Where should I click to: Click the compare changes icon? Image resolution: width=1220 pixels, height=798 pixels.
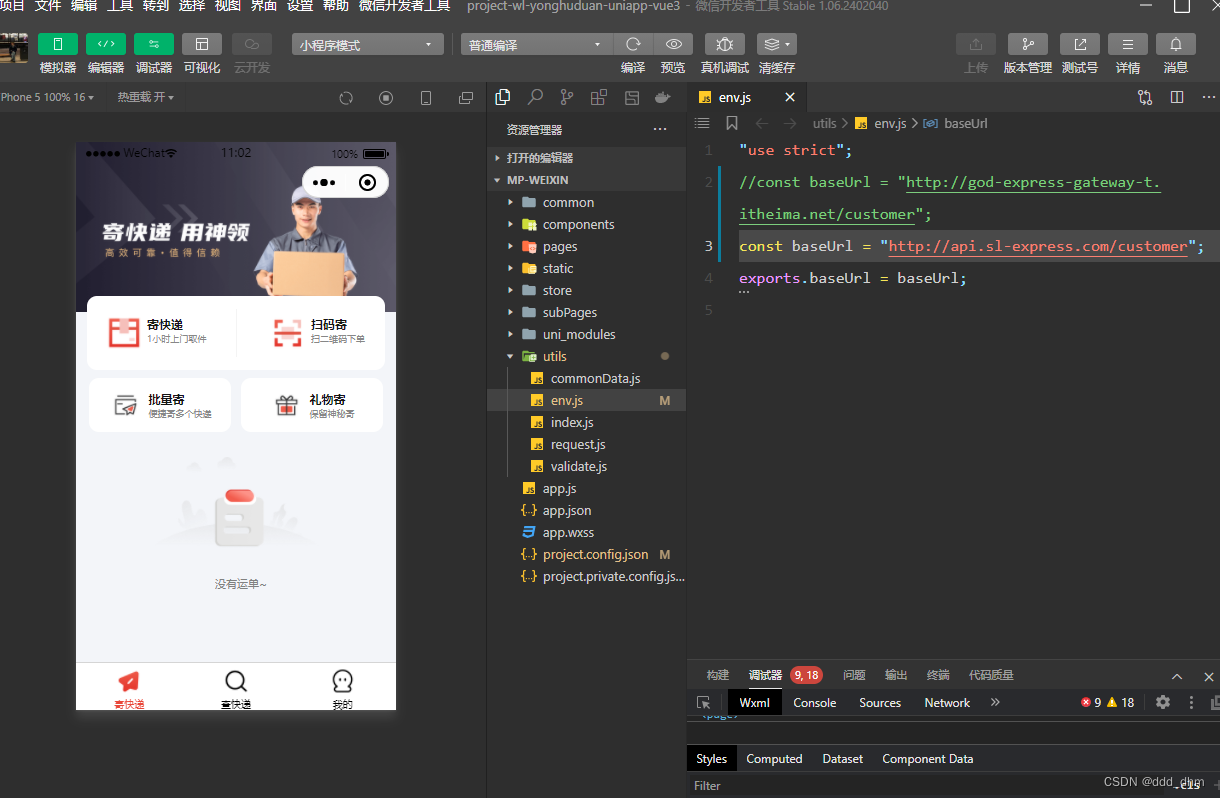coord(1145,97)
